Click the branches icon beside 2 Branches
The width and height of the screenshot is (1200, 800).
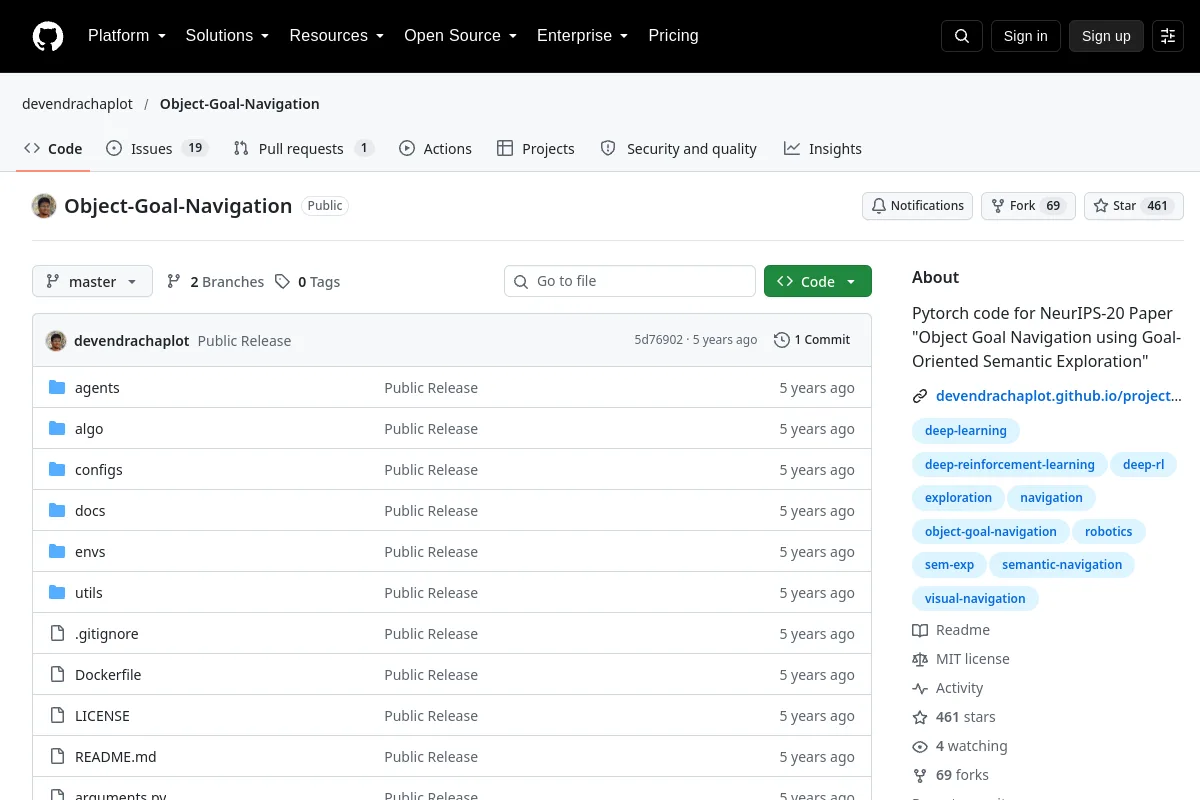tap(174, 282)
